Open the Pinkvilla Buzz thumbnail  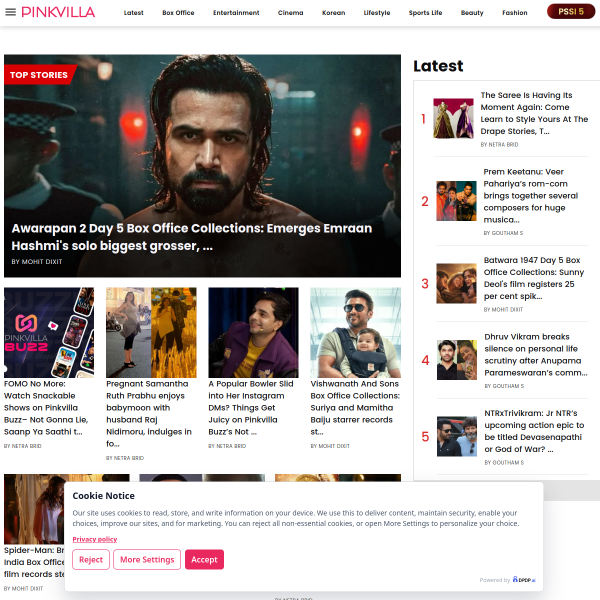click(49, 333)
